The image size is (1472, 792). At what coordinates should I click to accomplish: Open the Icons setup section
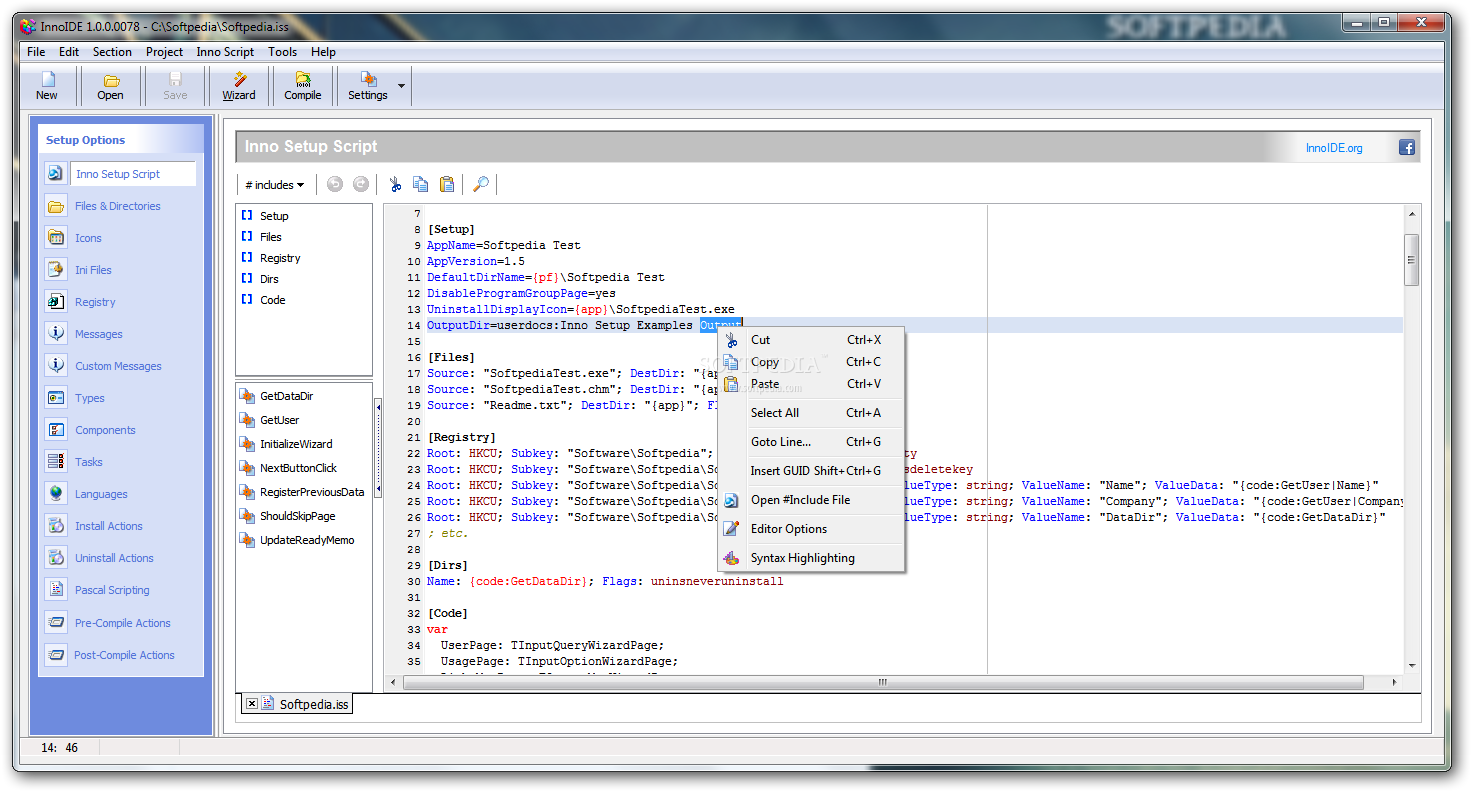(88, 238)
